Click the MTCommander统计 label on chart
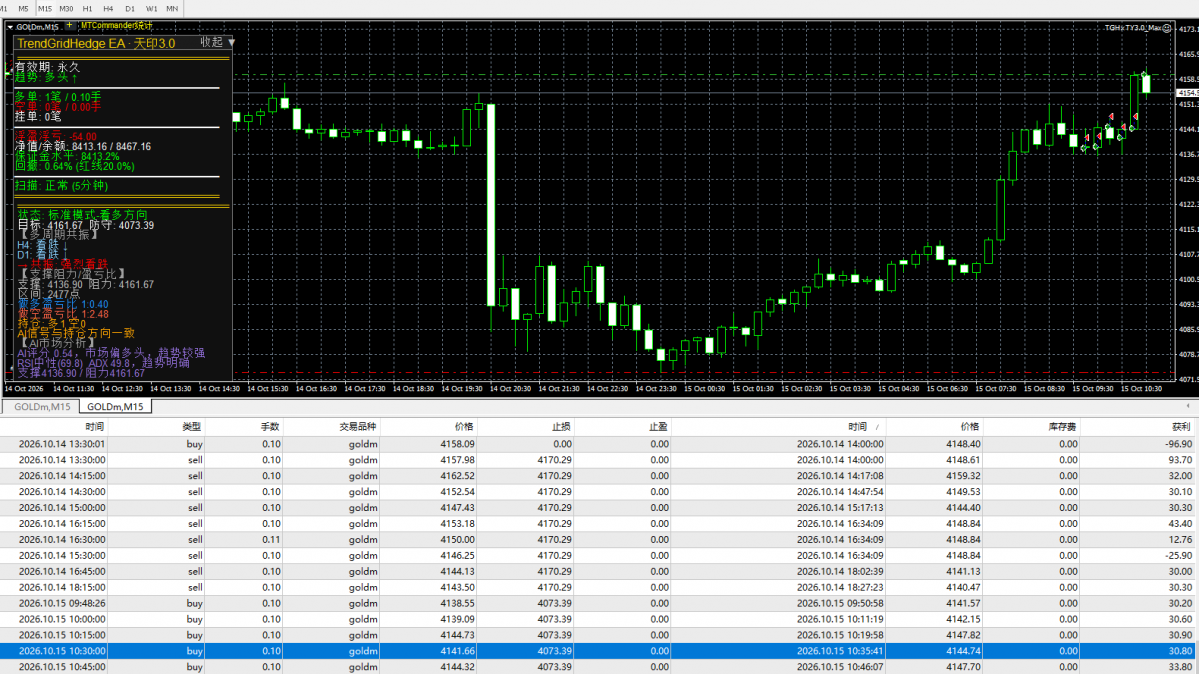 click(117, 26)
